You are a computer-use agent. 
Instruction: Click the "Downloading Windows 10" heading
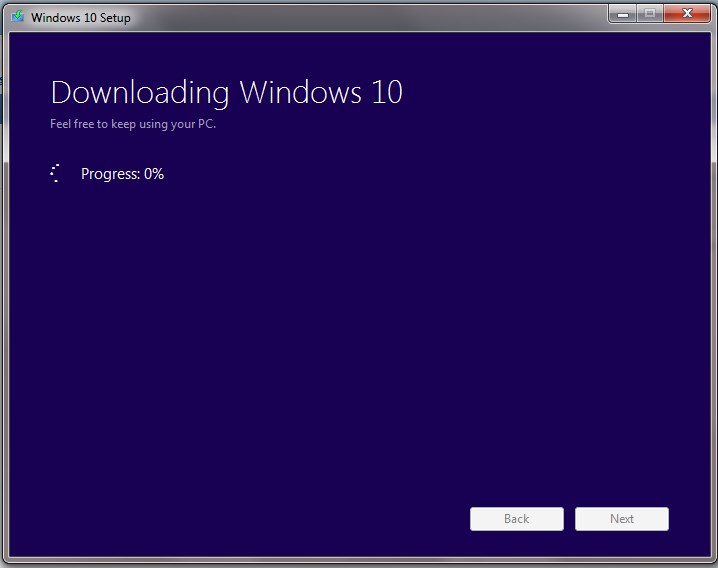pos(227,93)
